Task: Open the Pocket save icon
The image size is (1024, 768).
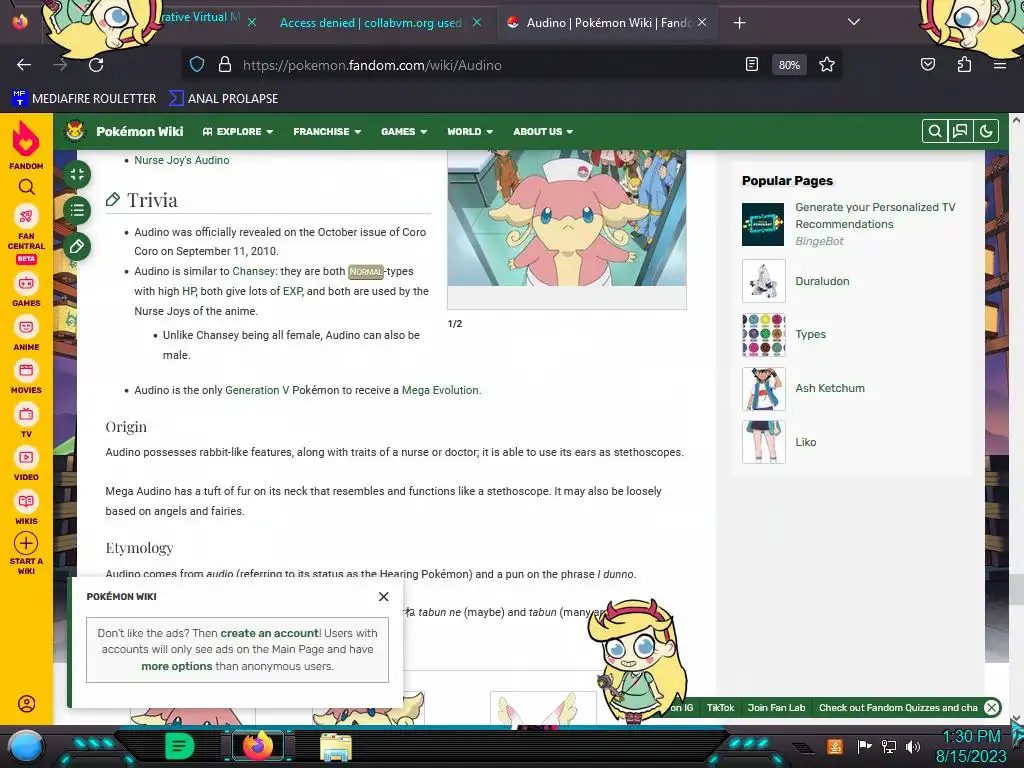Action: click(928, 65)
